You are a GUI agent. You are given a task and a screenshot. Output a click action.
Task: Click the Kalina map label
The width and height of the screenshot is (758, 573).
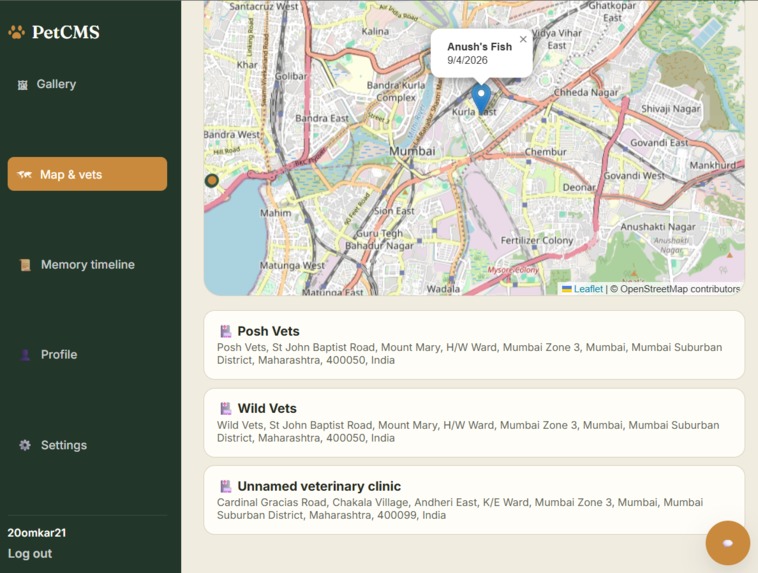375,31
